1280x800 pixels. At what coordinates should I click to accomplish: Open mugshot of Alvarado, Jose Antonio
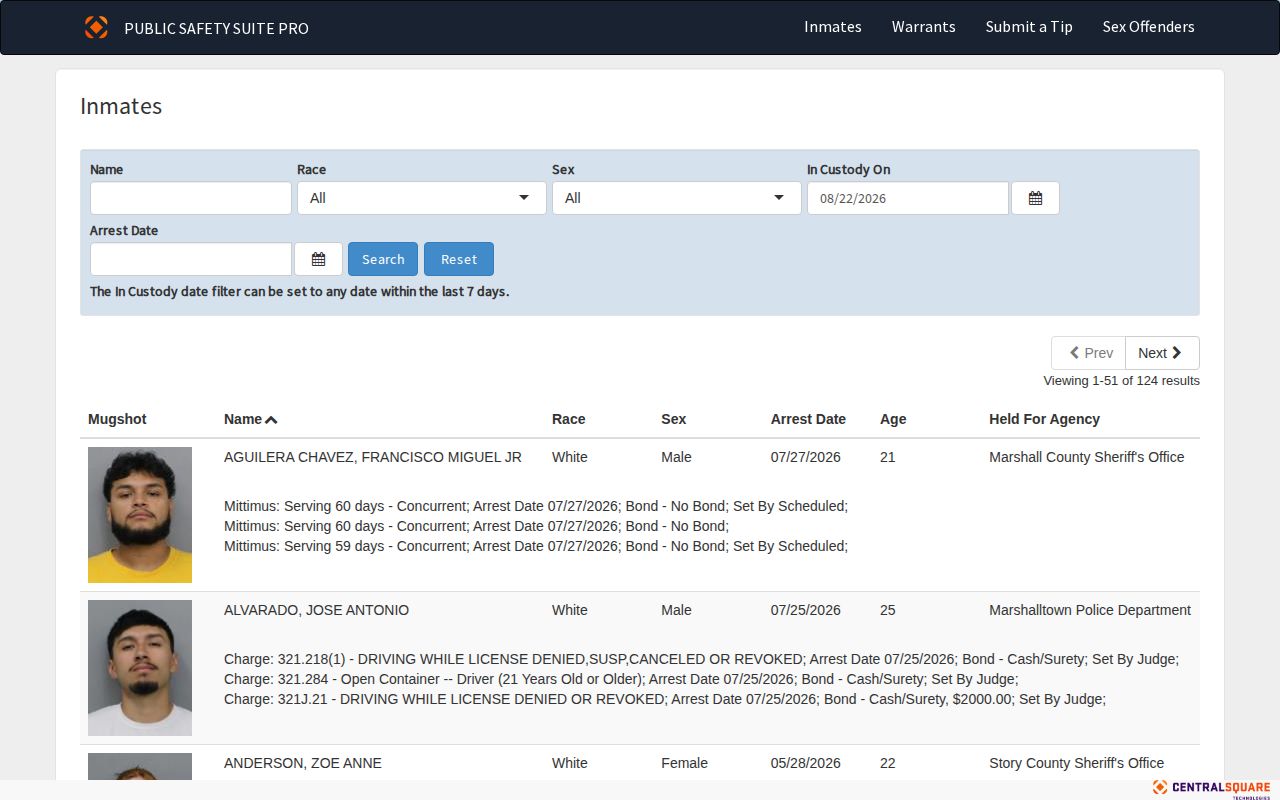pos(140,668)
